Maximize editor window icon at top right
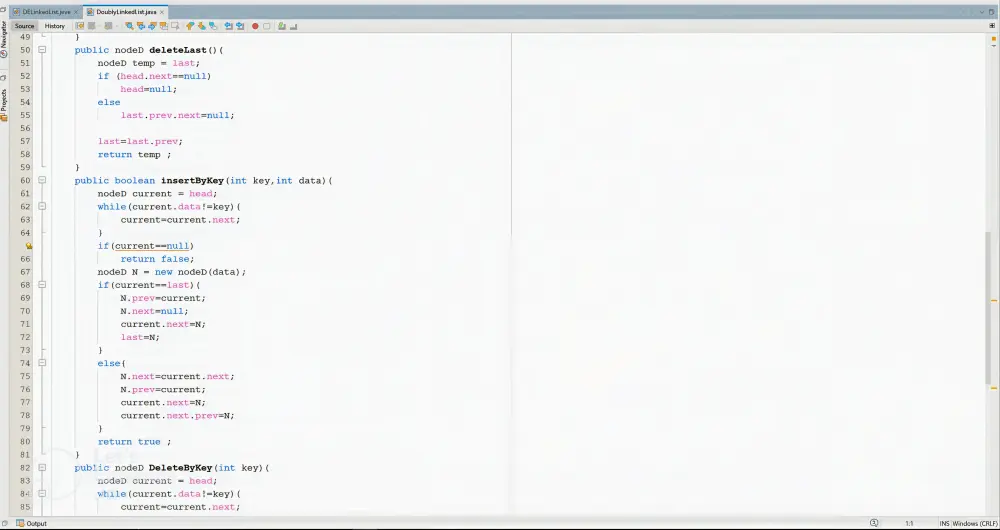 pyautogui.click(x=992, y=12)
